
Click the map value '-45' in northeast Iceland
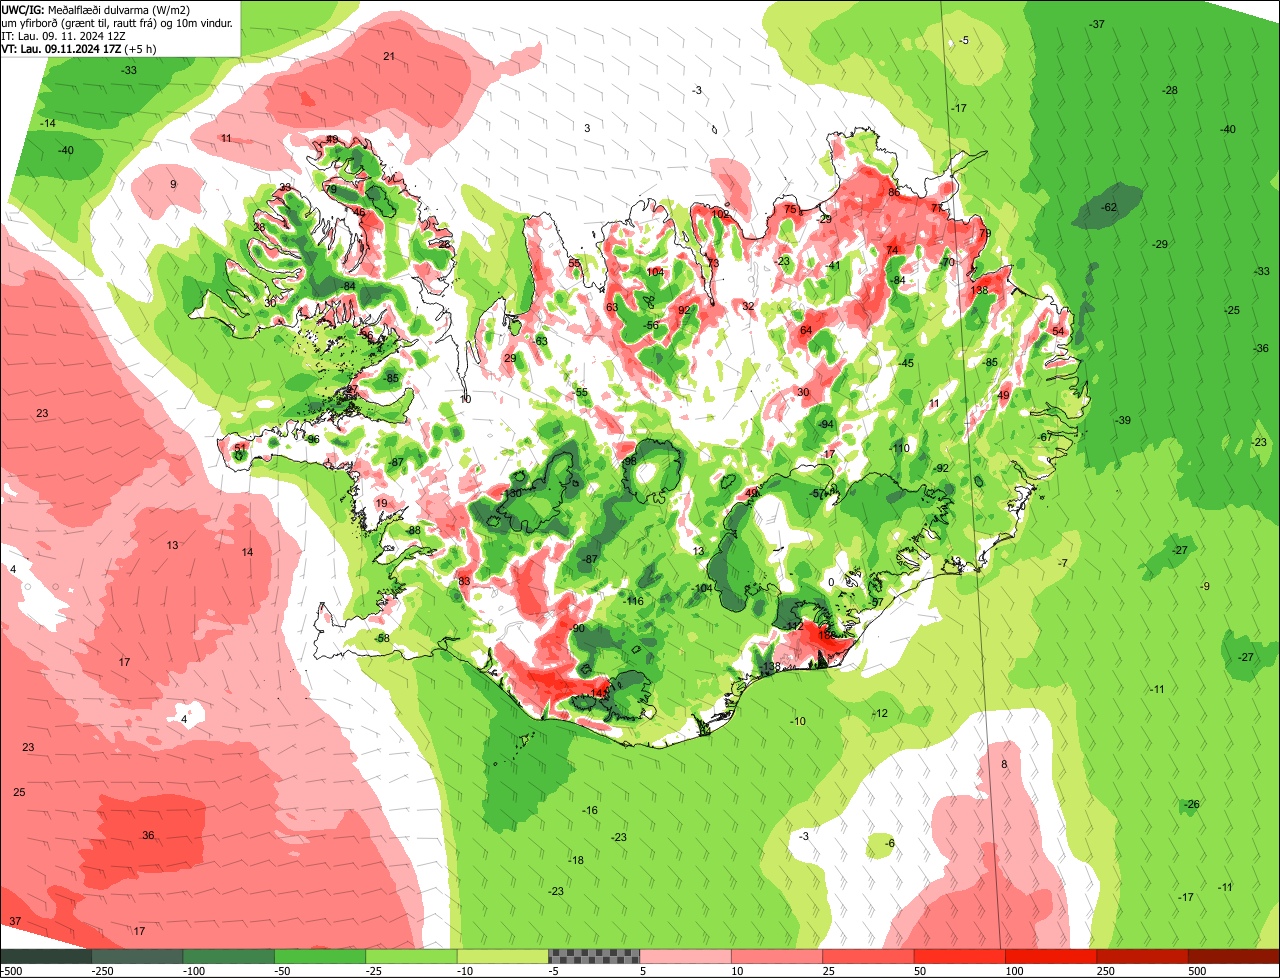point(906,363)
